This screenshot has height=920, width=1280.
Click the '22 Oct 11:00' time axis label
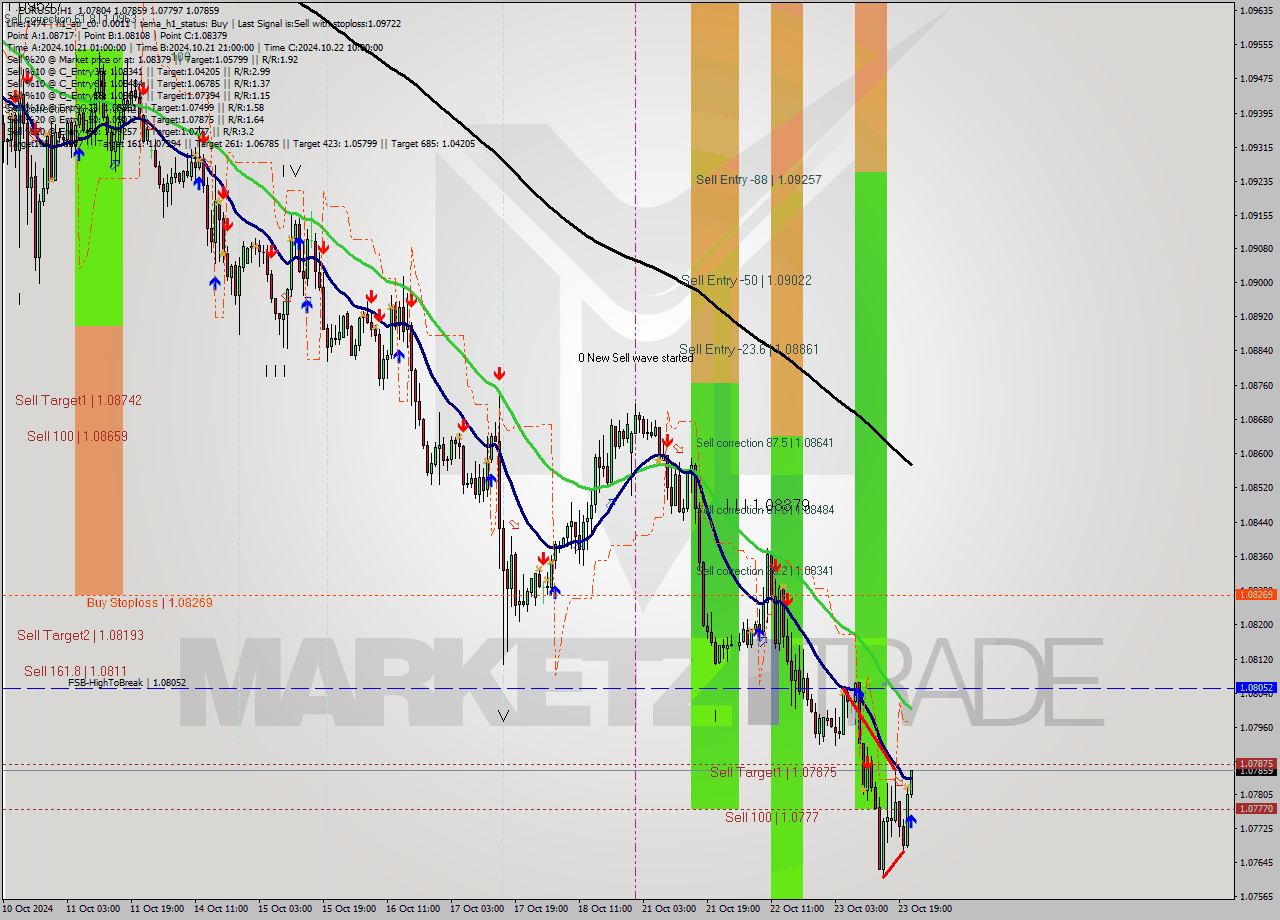(797, 909)
